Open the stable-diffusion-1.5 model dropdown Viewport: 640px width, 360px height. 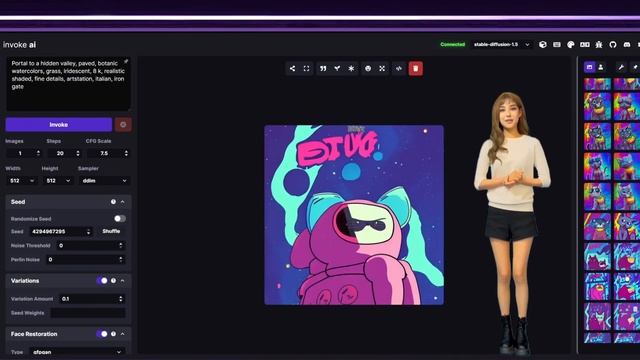(x=501, y=44)
